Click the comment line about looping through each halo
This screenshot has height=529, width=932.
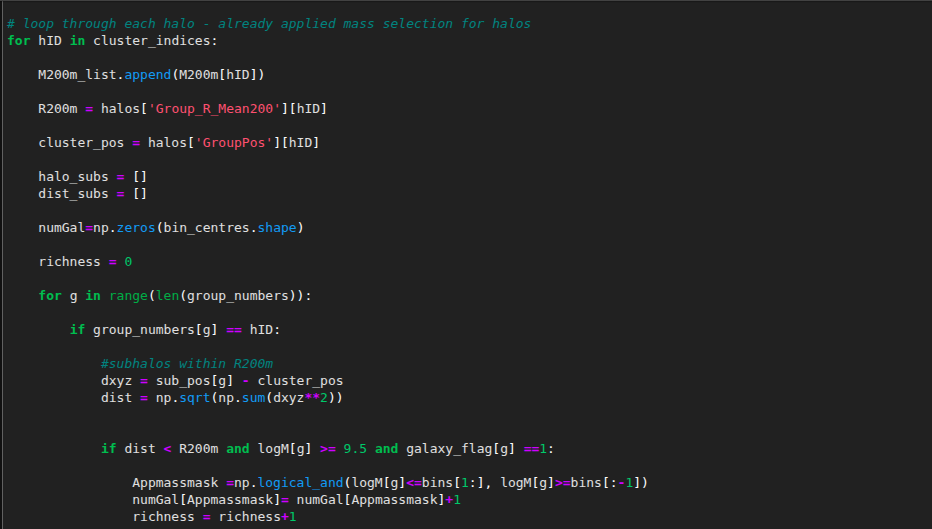[x=269, y=24]
